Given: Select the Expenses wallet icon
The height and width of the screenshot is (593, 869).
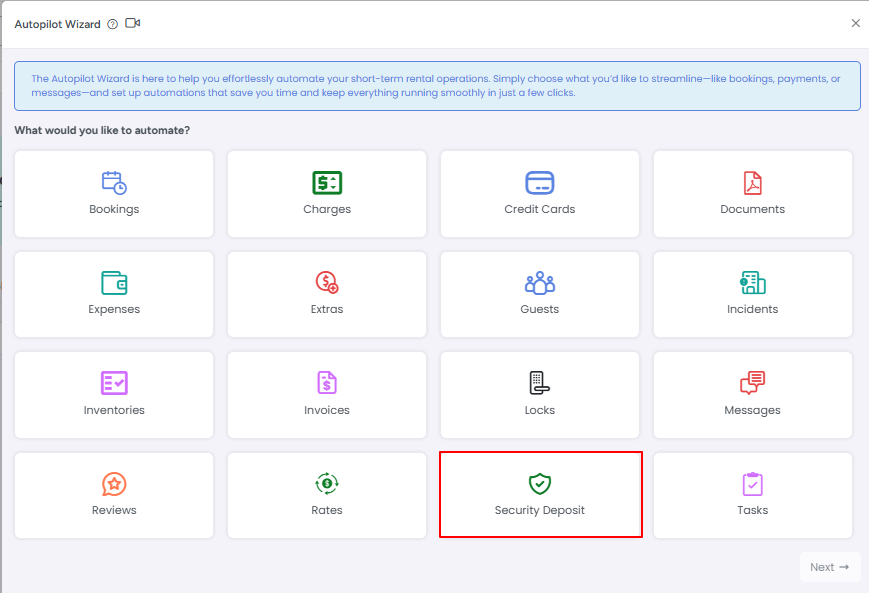Looking at the screenshot, I should (114, 283).
